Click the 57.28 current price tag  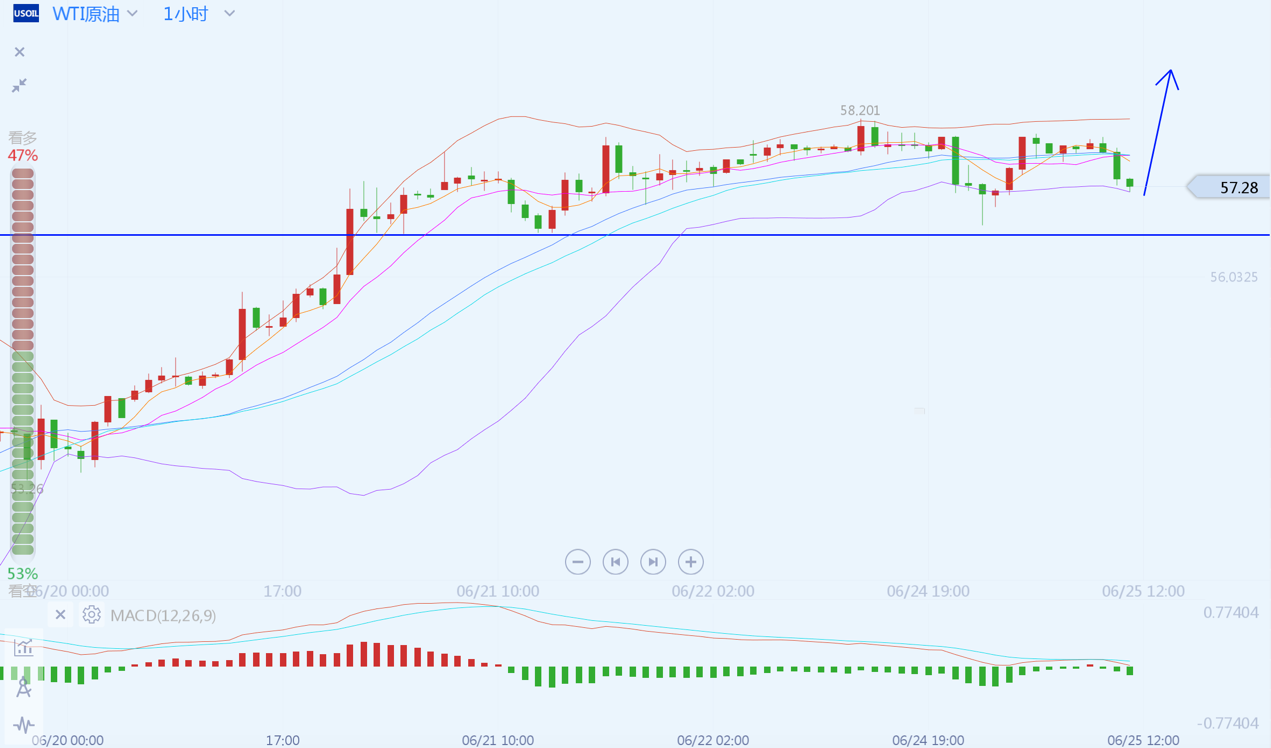click(1232, 187)
